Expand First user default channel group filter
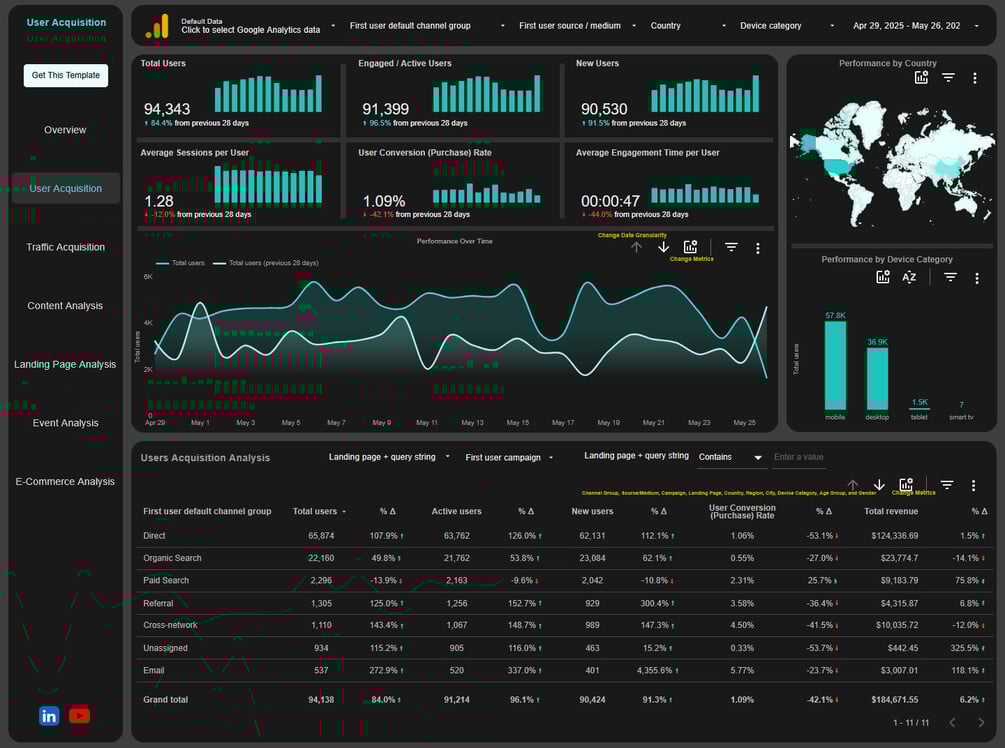 point(427,26)
